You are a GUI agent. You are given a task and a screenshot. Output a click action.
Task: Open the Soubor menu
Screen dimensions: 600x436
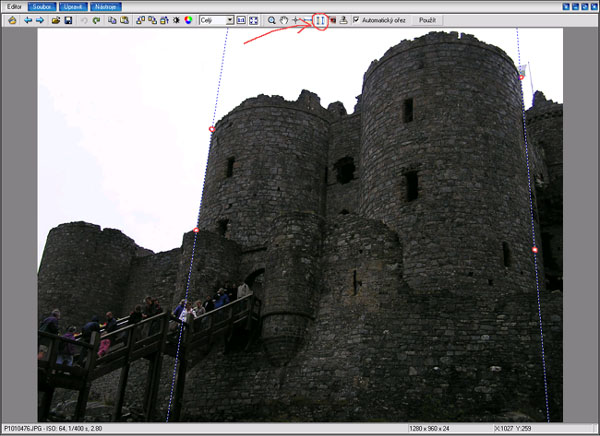[x=41, y=6]
